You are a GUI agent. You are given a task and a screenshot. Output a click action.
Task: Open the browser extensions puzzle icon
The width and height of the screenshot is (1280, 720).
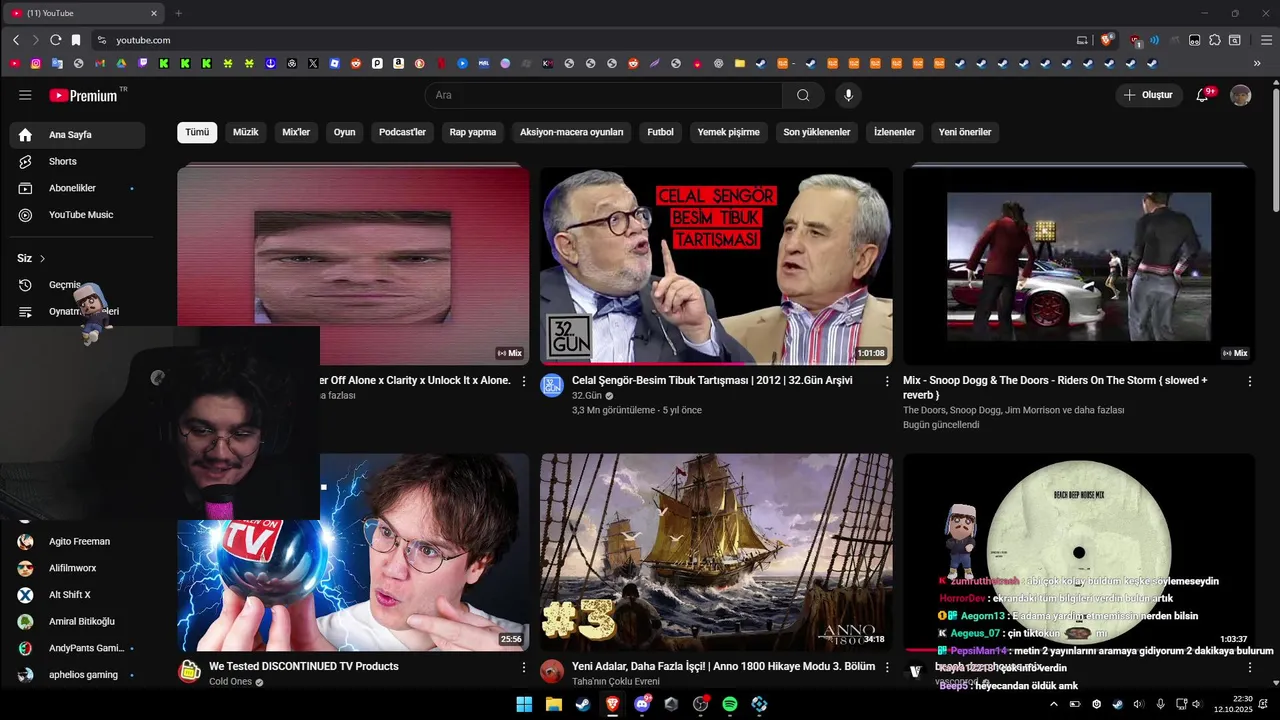pos(1215,40)
